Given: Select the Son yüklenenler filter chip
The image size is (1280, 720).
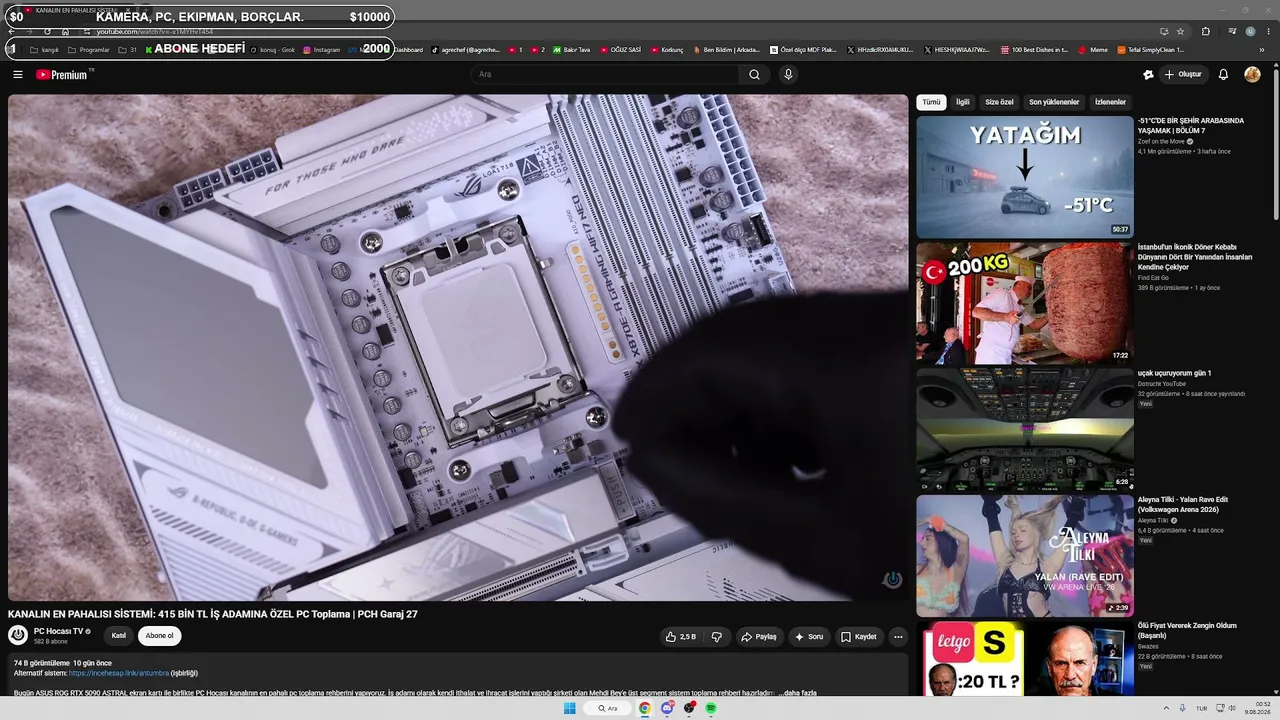Looking at the screenshot, I should (x=1054, y=102).
